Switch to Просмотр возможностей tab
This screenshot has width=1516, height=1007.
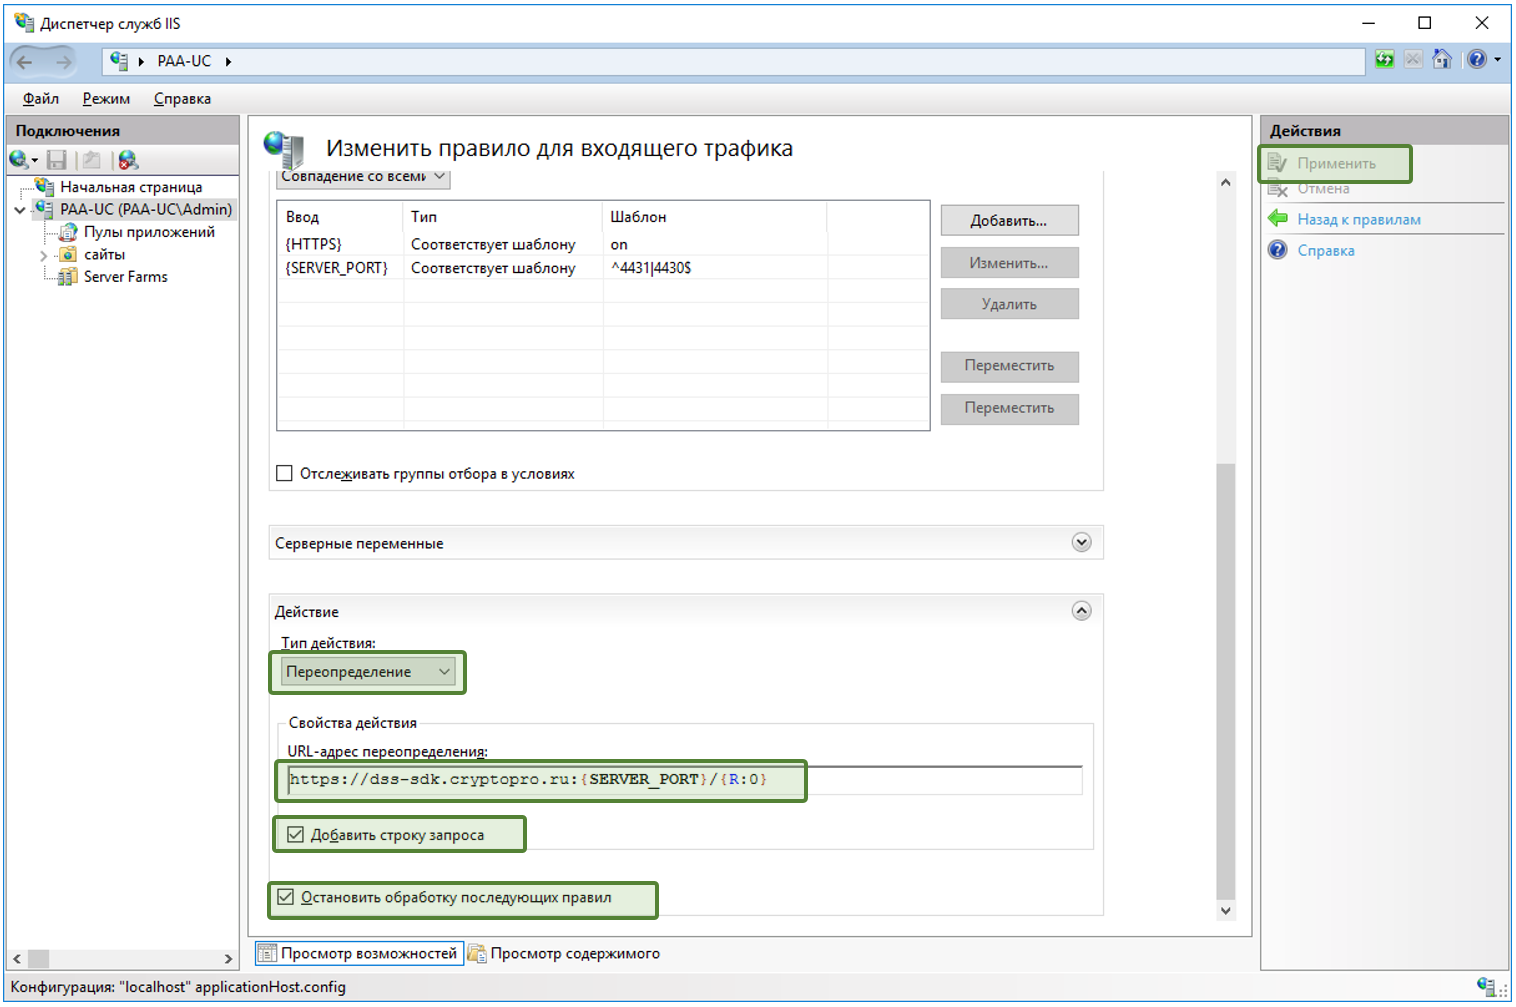(x=359, y=953)
